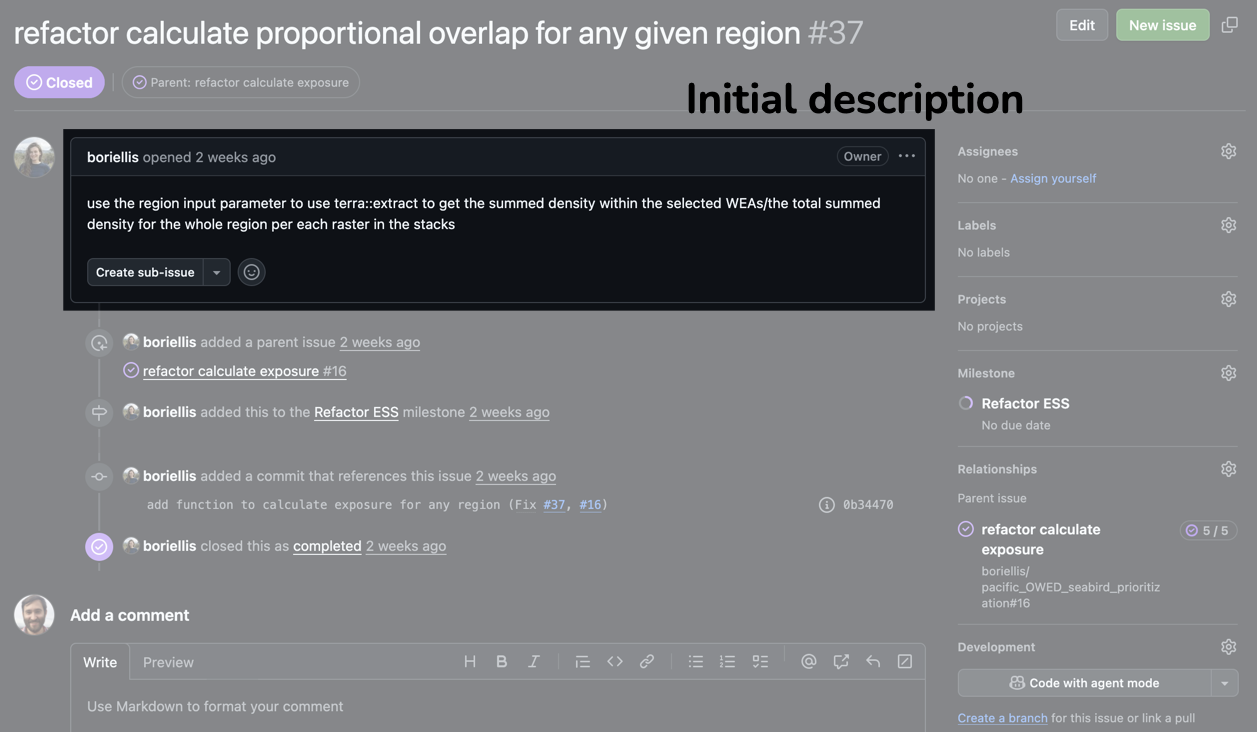Apply bold formatting in comment toolbar
1257x732 pixels.
click(x=501, y=662)
